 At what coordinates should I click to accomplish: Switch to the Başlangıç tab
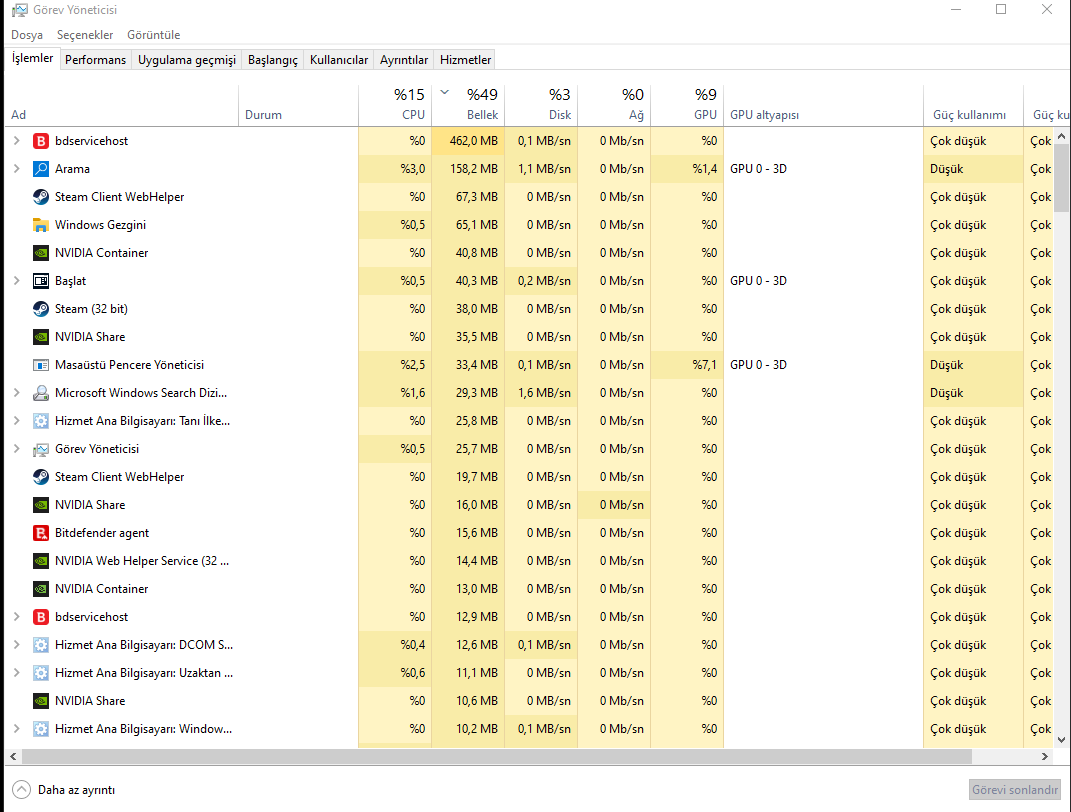tap(273, 60)
